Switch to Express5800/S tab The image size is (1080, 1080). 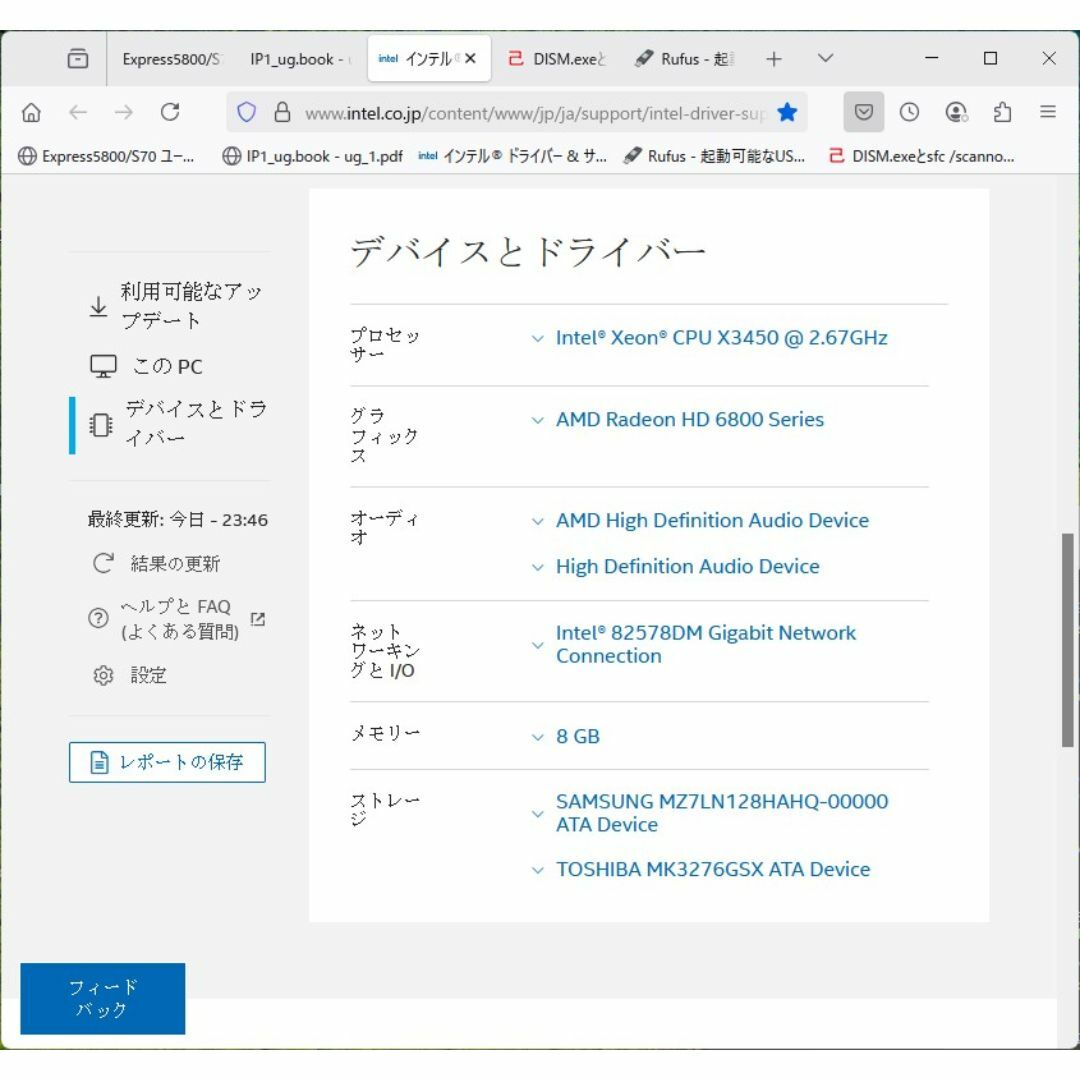click(172, 59)
